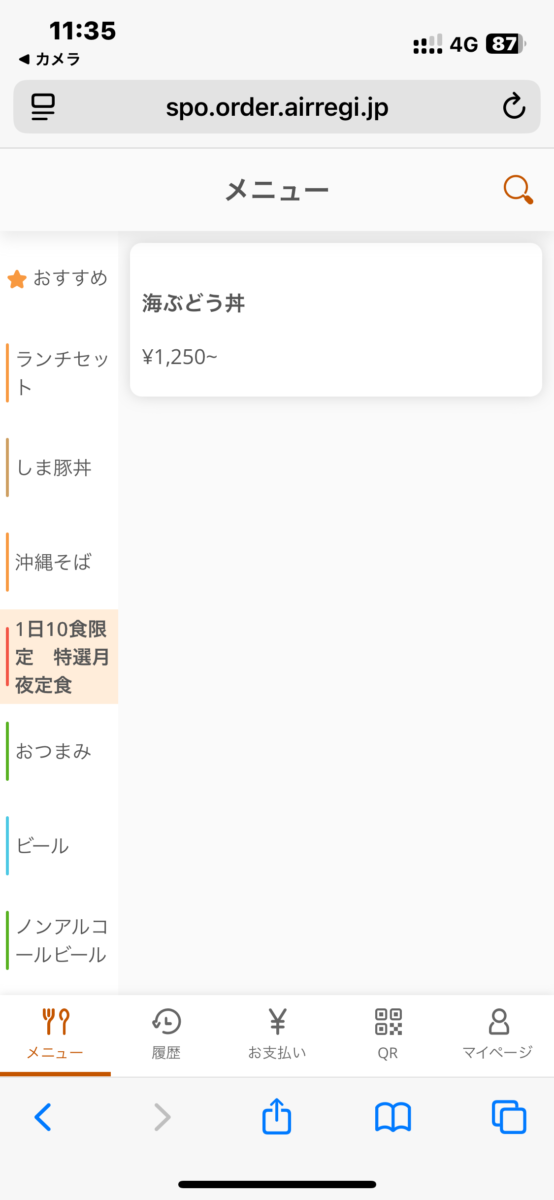Viewport: 554px width, 1200px height.
Task: Show all Safari tabs icon
Action: click(509, 1117)
